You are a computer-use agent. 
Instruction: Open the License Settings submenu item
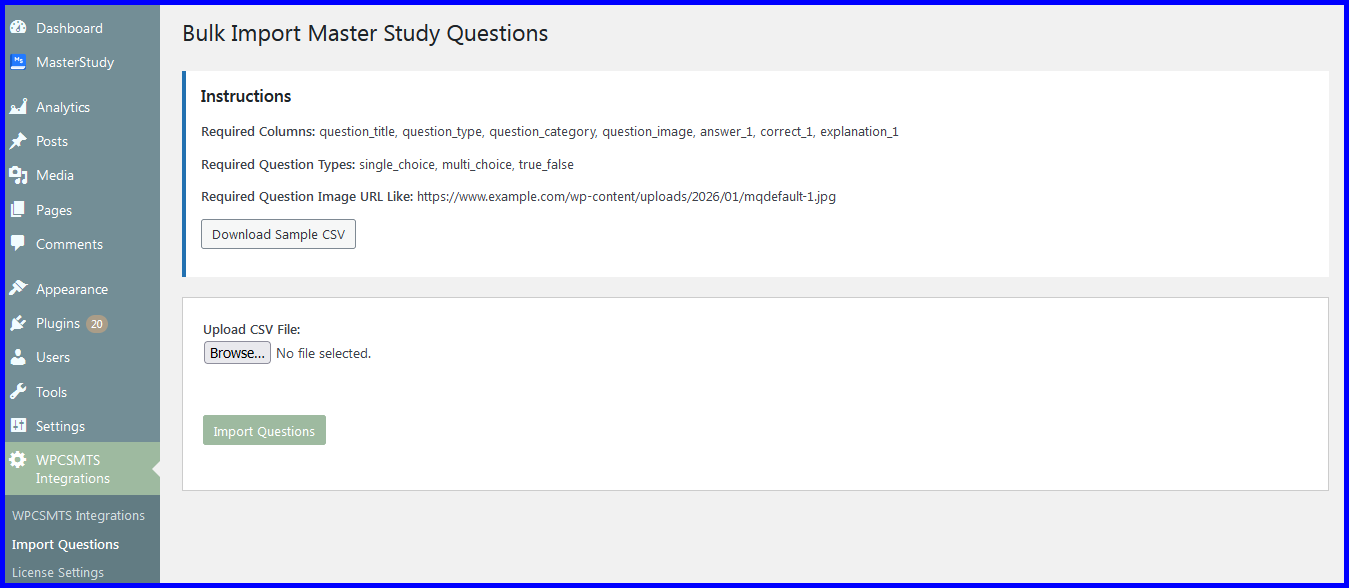point(58,573)
